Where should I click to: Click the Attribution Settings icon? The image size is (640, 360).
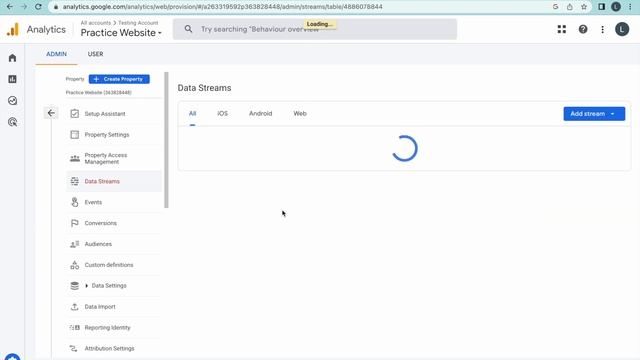(74, 348)
